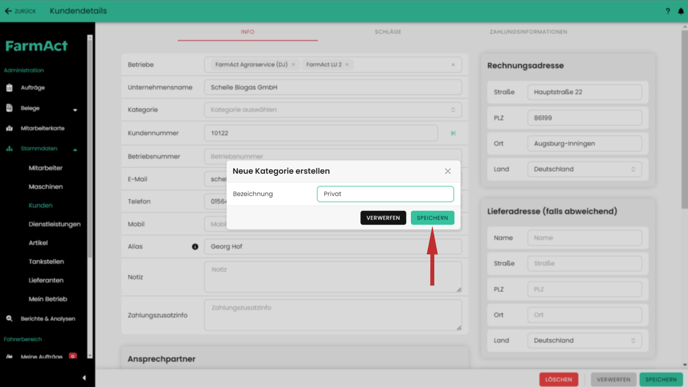Clear all Betriebe selections
688x387 pixels.
point(453,64)
